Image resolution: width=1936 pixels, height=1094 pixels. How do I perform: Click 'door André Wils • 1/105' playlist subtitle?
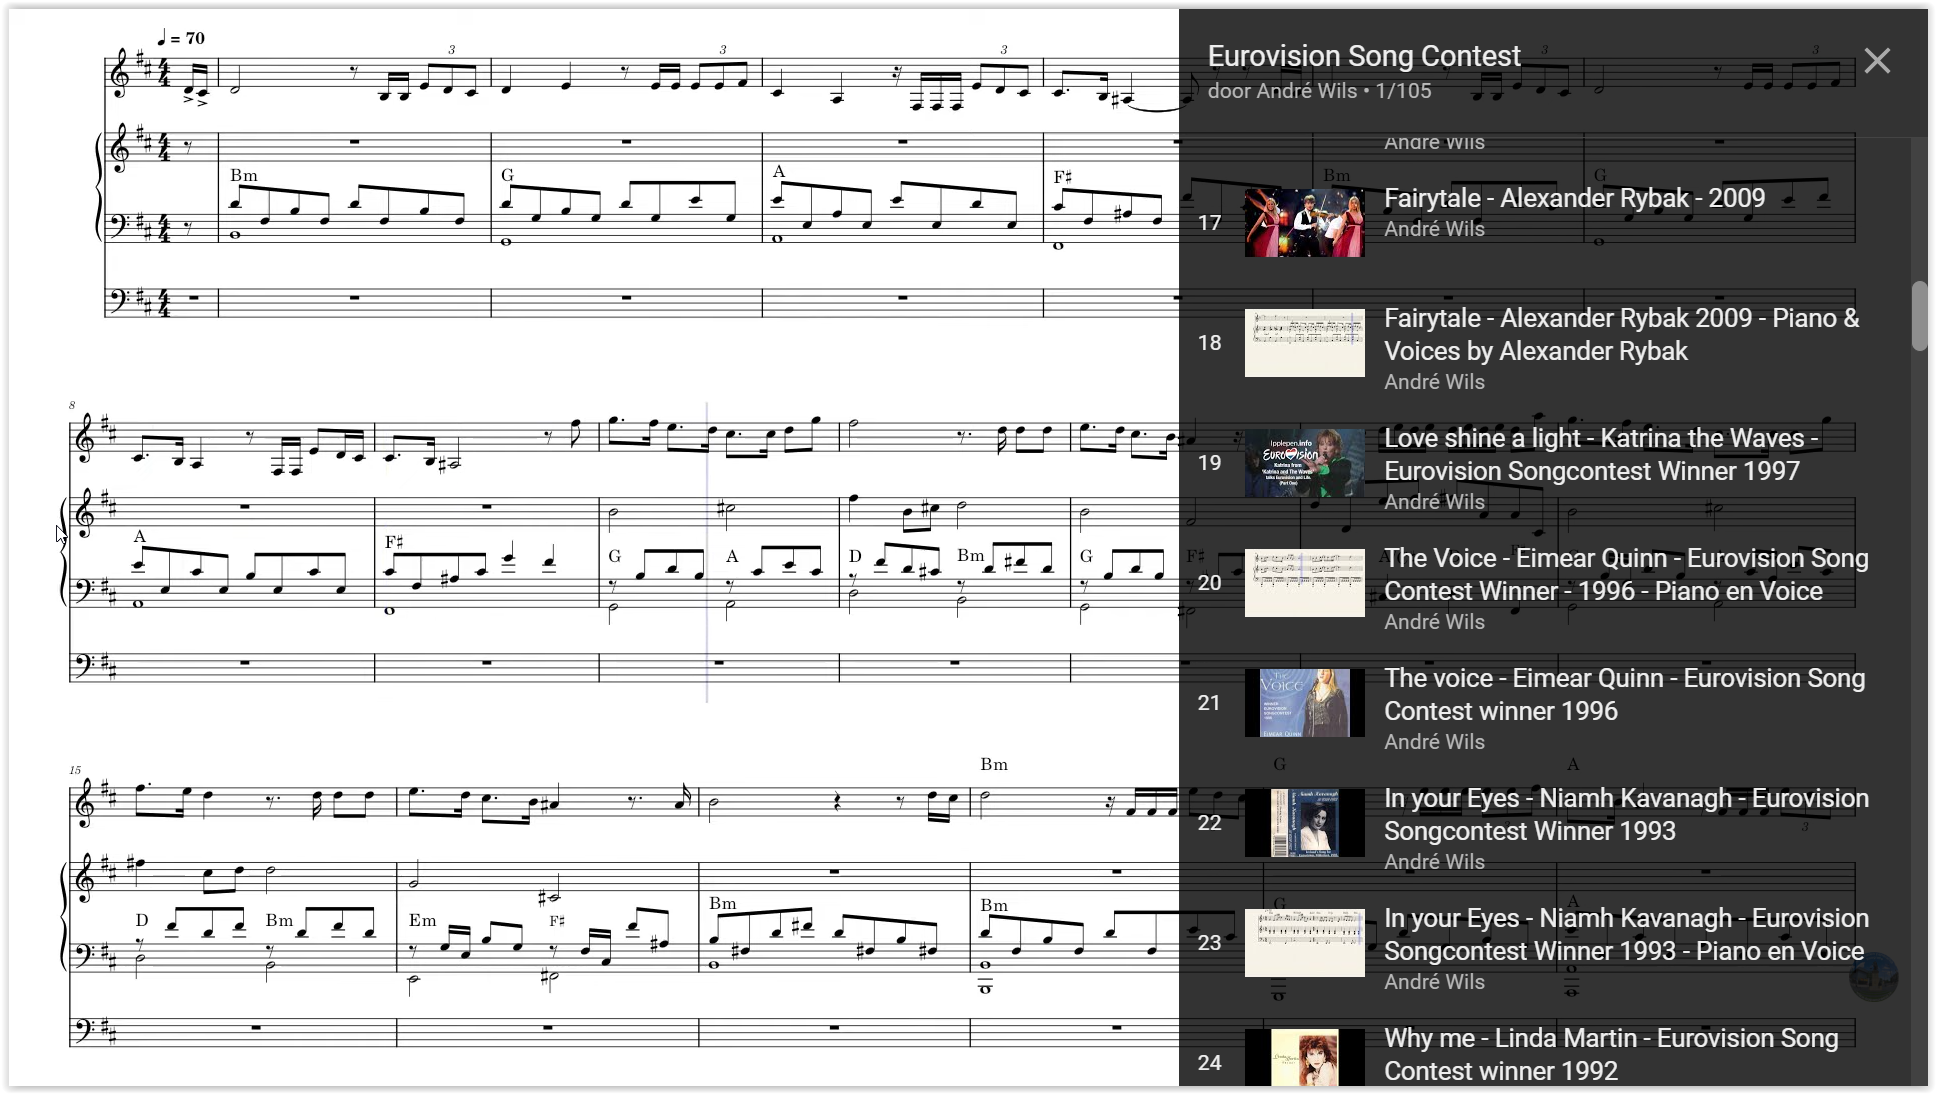tap(1319, 91)
